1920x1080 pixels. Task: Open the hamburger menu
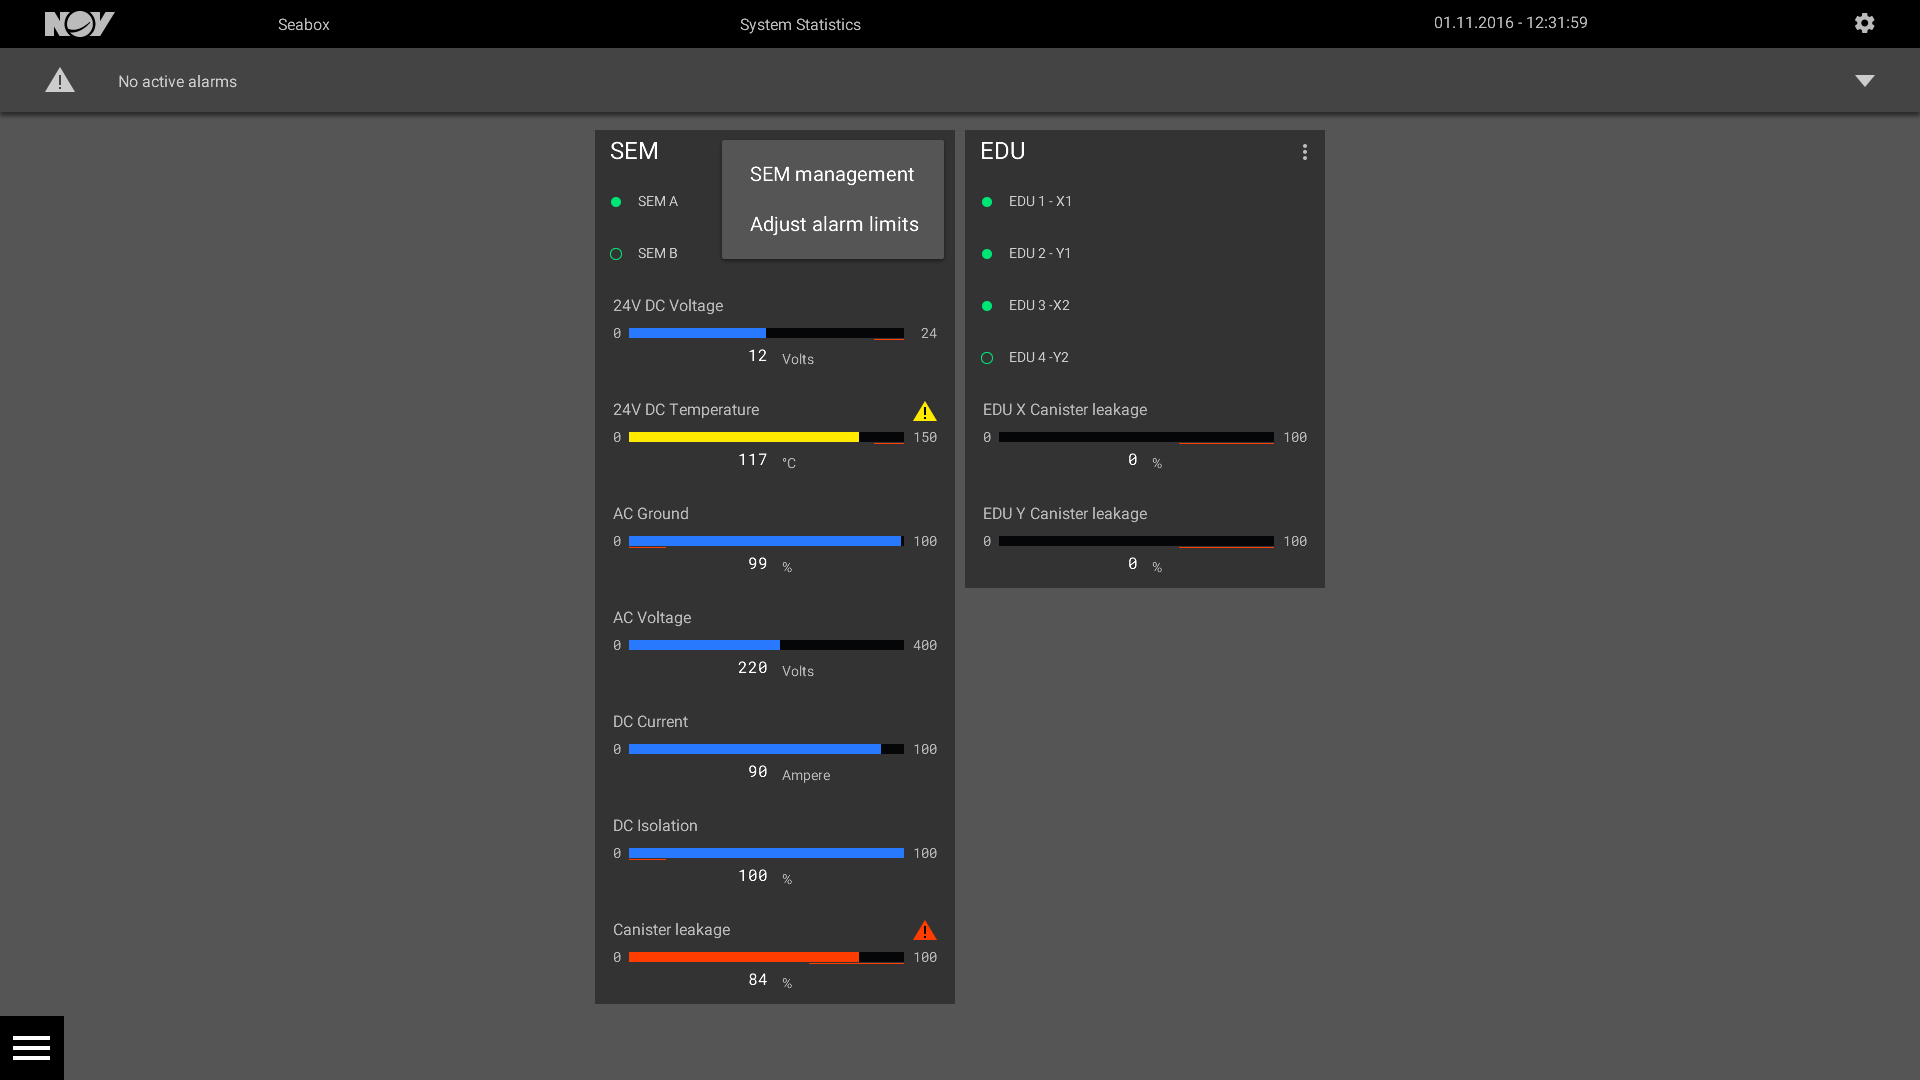[x=31, y=1048]
